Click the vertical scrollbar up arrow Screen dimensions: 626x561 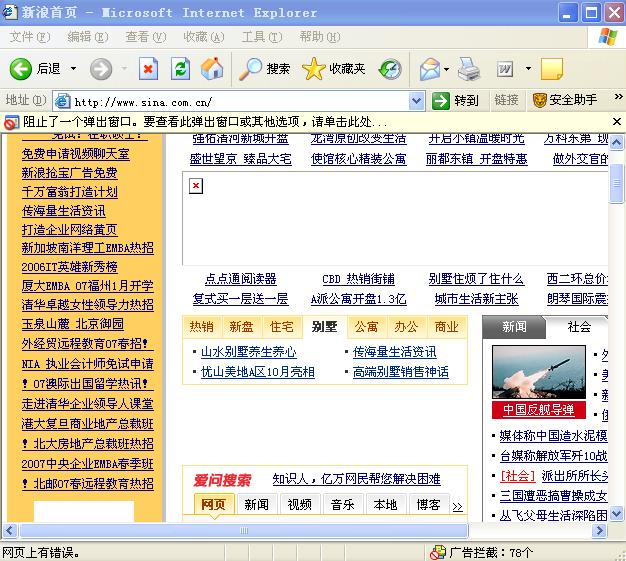tap(616, 143)
